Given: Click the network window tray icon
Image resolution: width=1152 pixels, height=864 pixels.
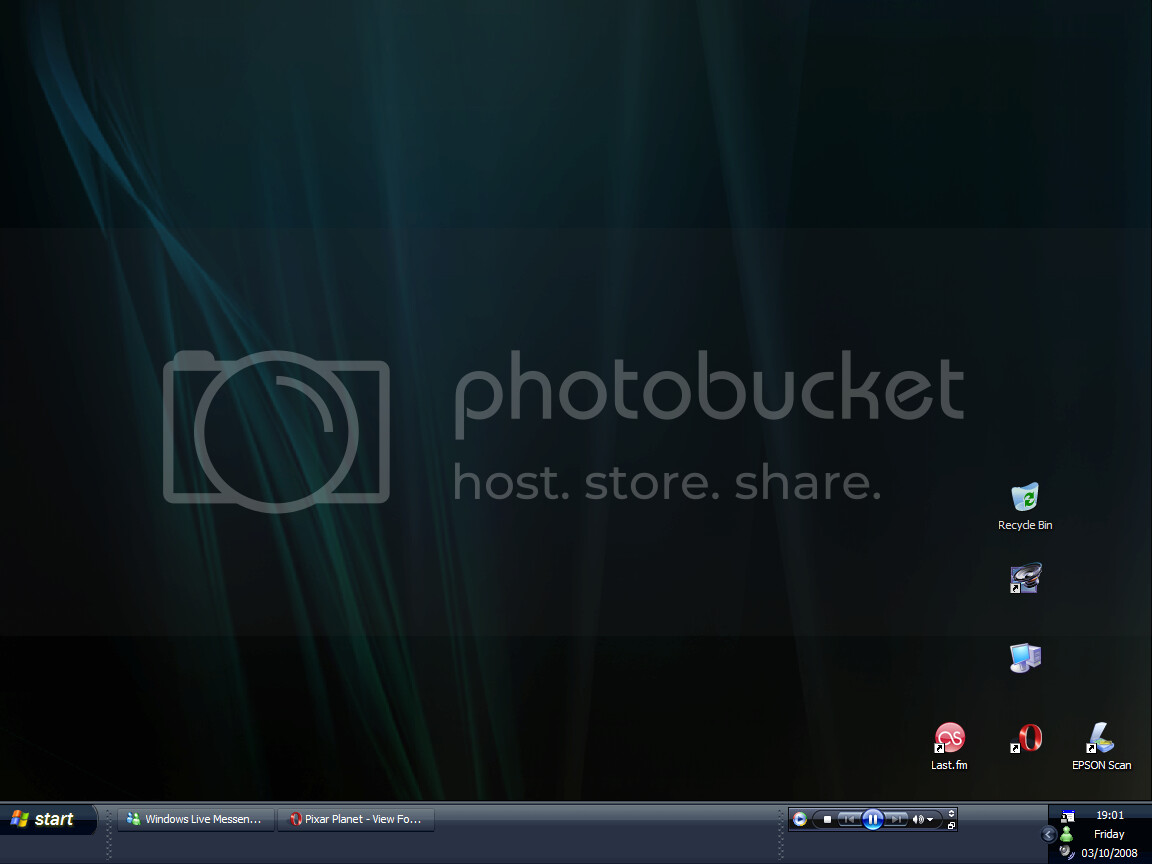Looking at the screenshot, I should point(1067,816).
